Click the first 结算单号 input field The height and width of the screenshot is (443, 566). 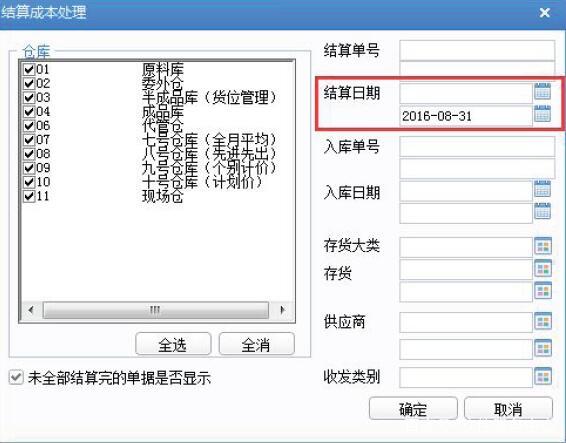click(x=477, y=50)
